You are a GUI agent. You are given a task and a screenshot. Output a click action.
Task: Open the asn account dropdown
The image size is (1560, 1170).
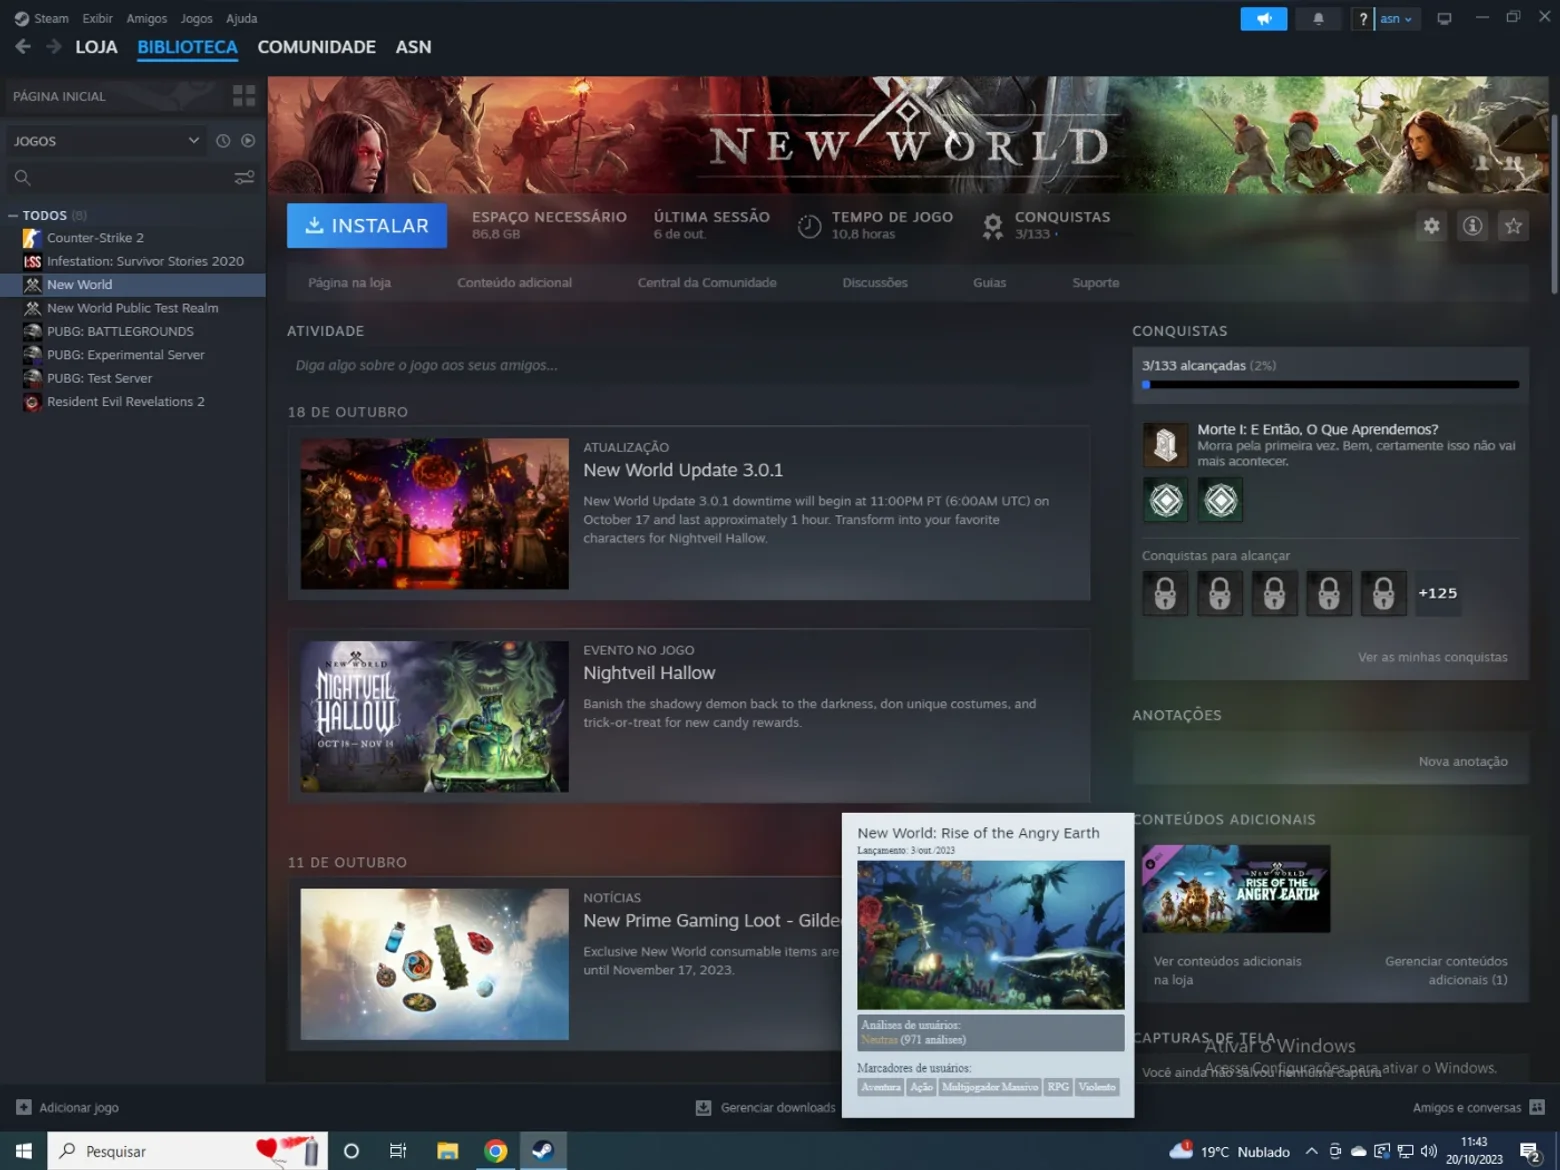click(x=1397, y=19)
